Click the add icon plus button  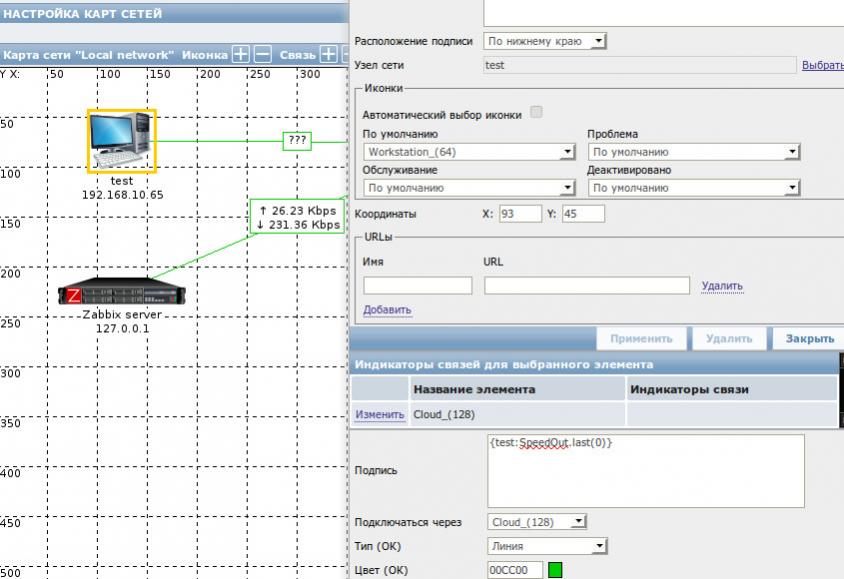240,55
